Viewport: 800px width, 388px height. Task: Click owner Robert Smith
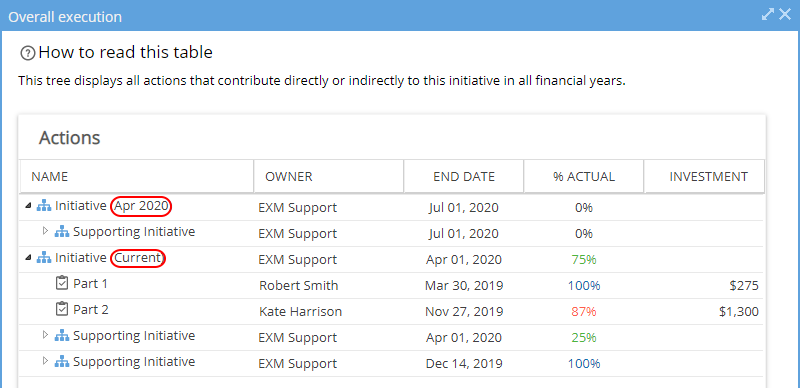click(x=298, y=285)
